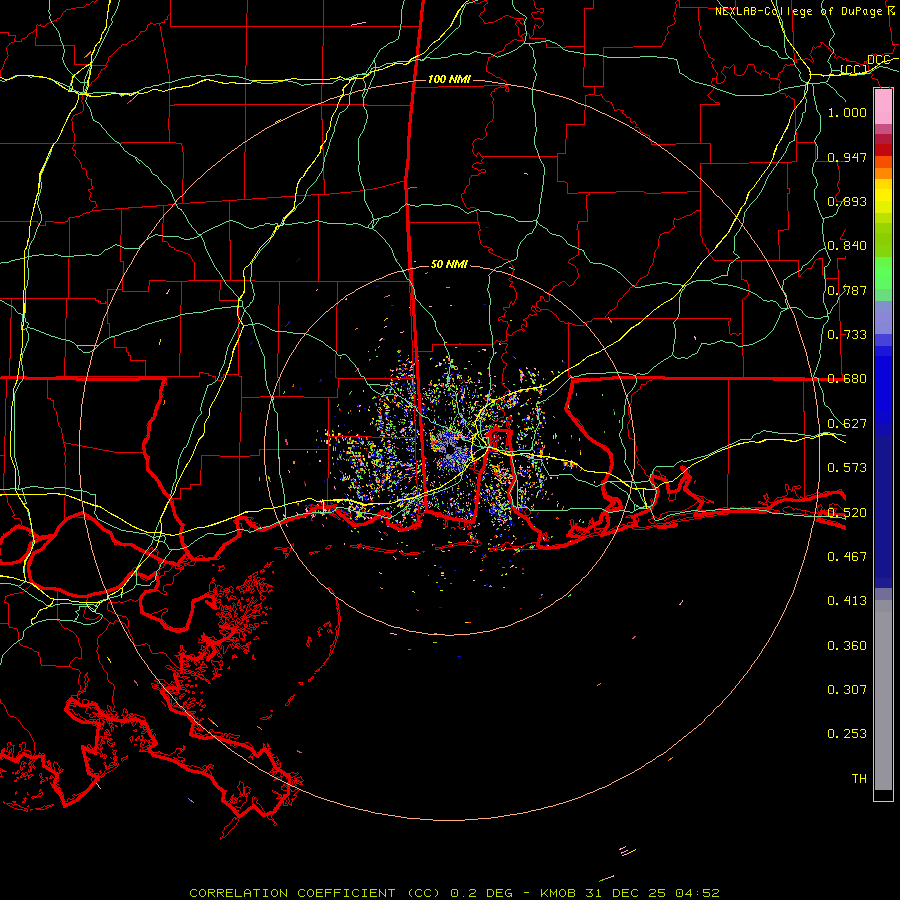This screenshot has width=900, height=900.
Task: Click the 0.840 scale value
Action: point(847,246)
